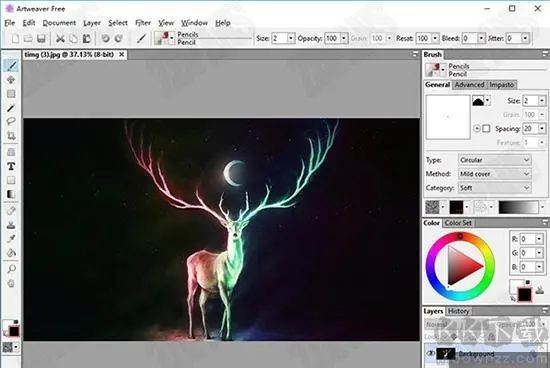550x368 pixels.
Task: Open the Category dropdown showing Soft
Action: (x=495, y=188)
